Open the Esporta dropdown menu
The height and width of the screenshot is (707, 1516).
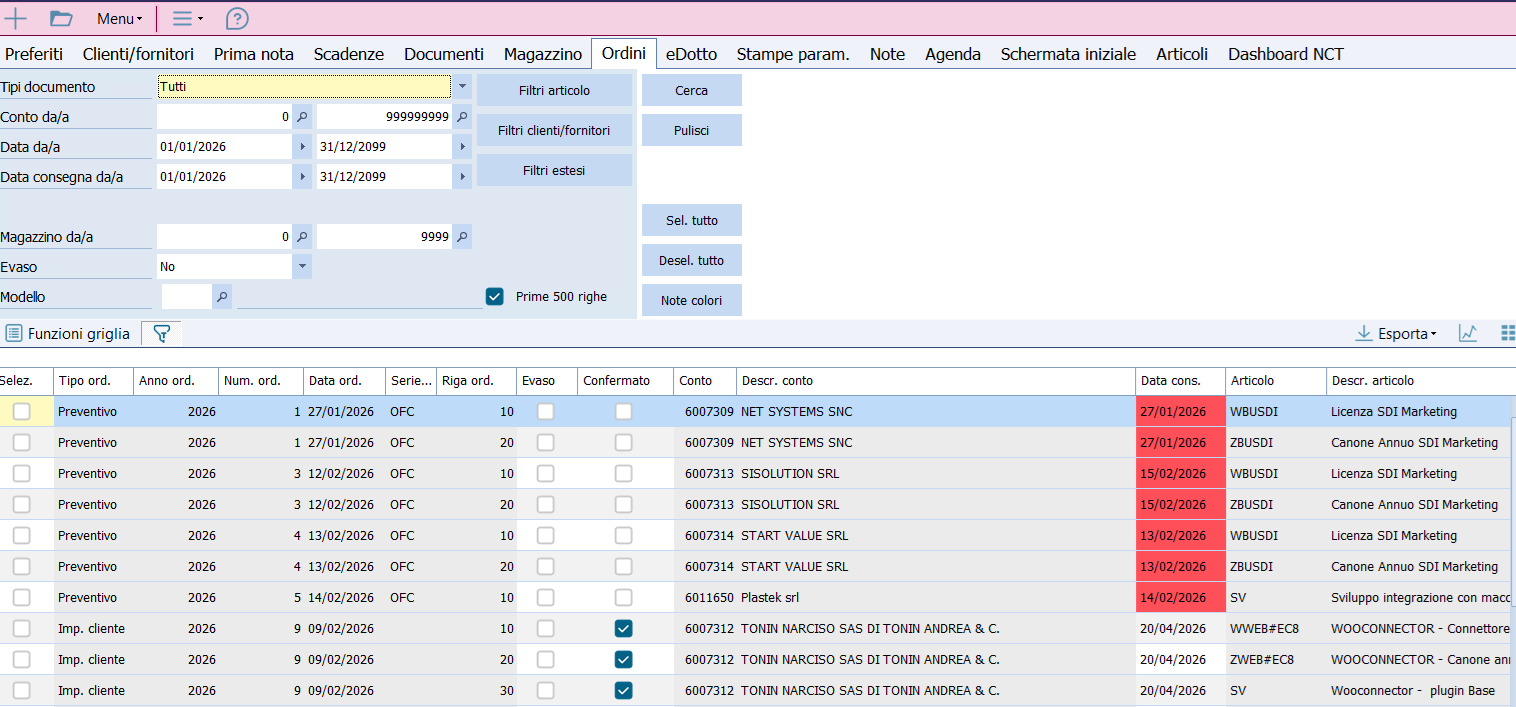point(1396,334)
